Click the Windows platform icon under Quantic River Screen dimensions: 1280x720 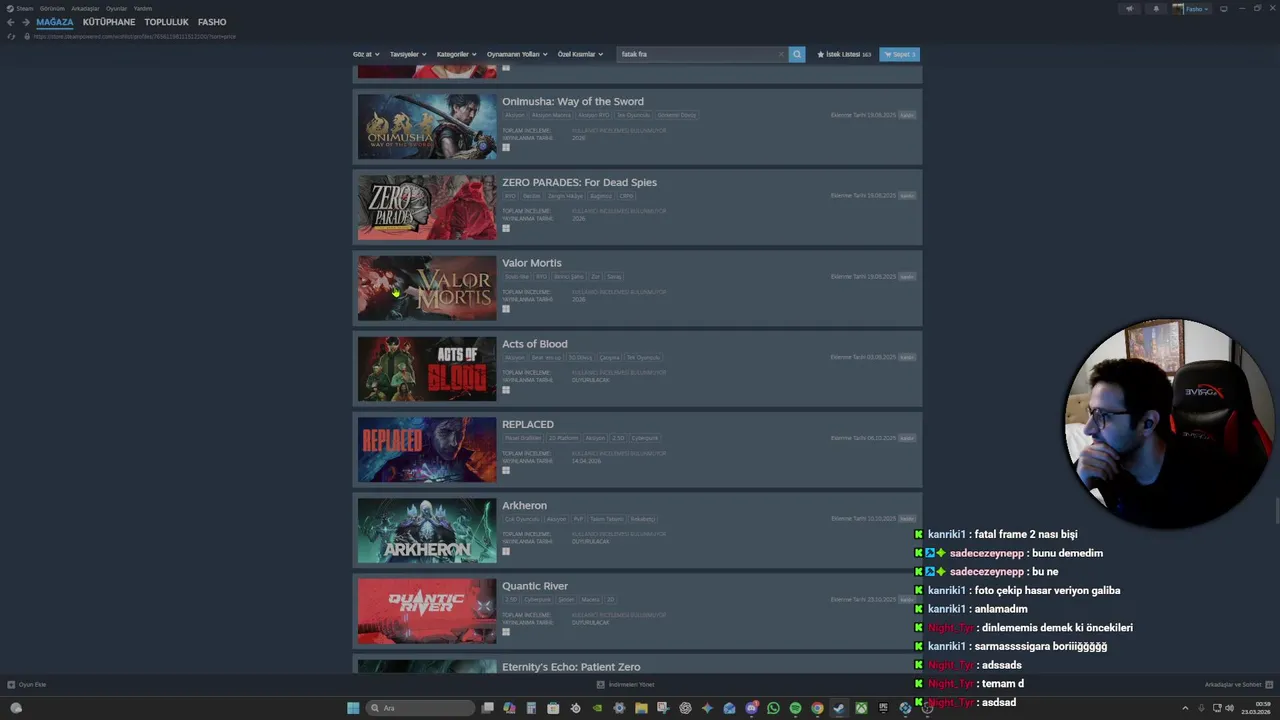pyautogui.click(x=506, y=632)
